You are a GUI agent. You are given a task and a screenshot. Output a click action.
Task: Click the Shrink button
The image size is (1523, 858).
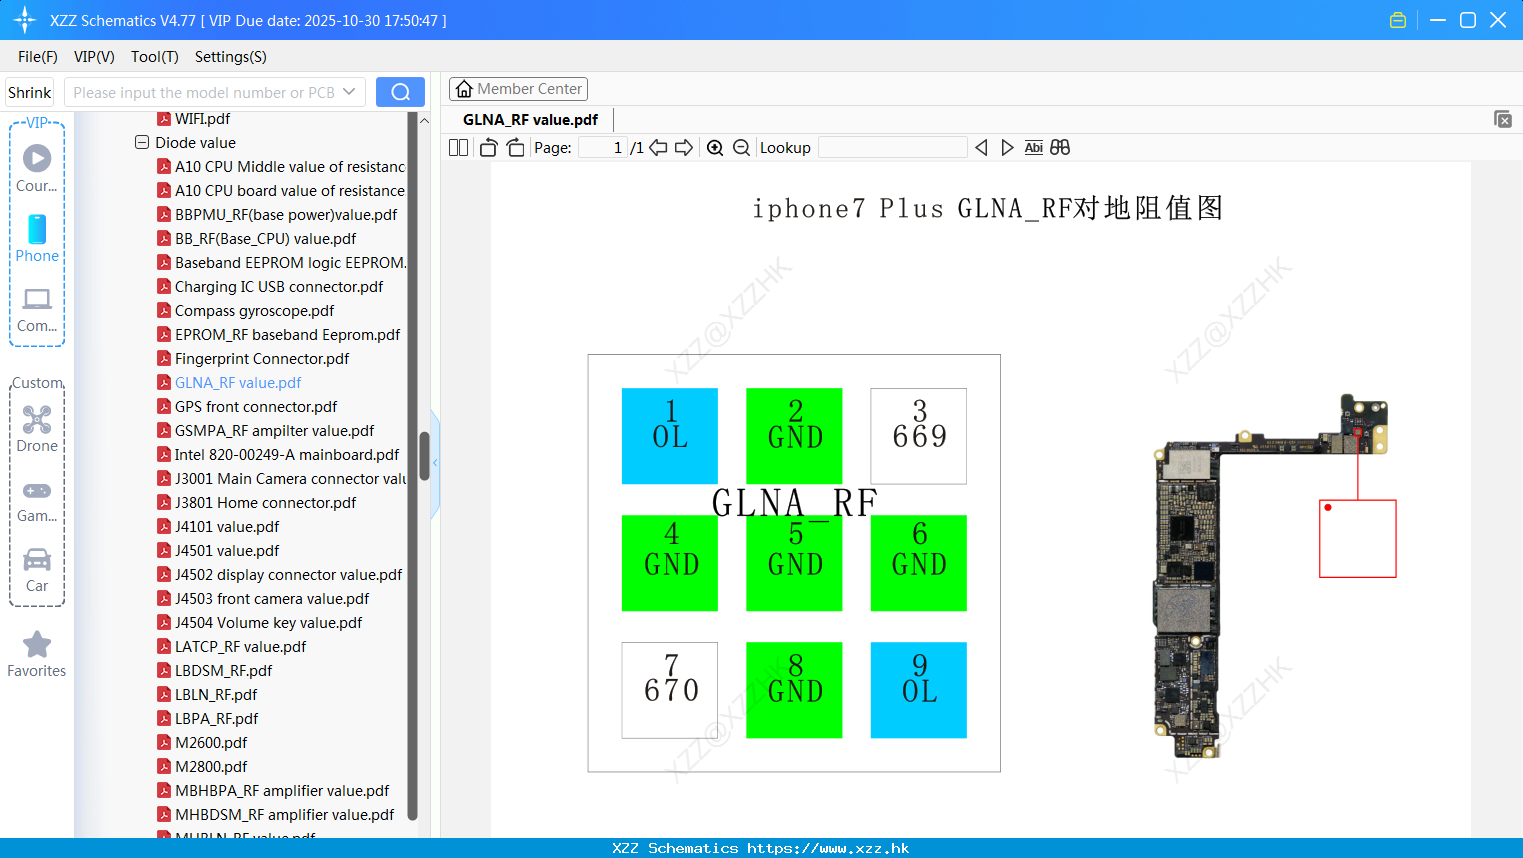tap(29, 92)
